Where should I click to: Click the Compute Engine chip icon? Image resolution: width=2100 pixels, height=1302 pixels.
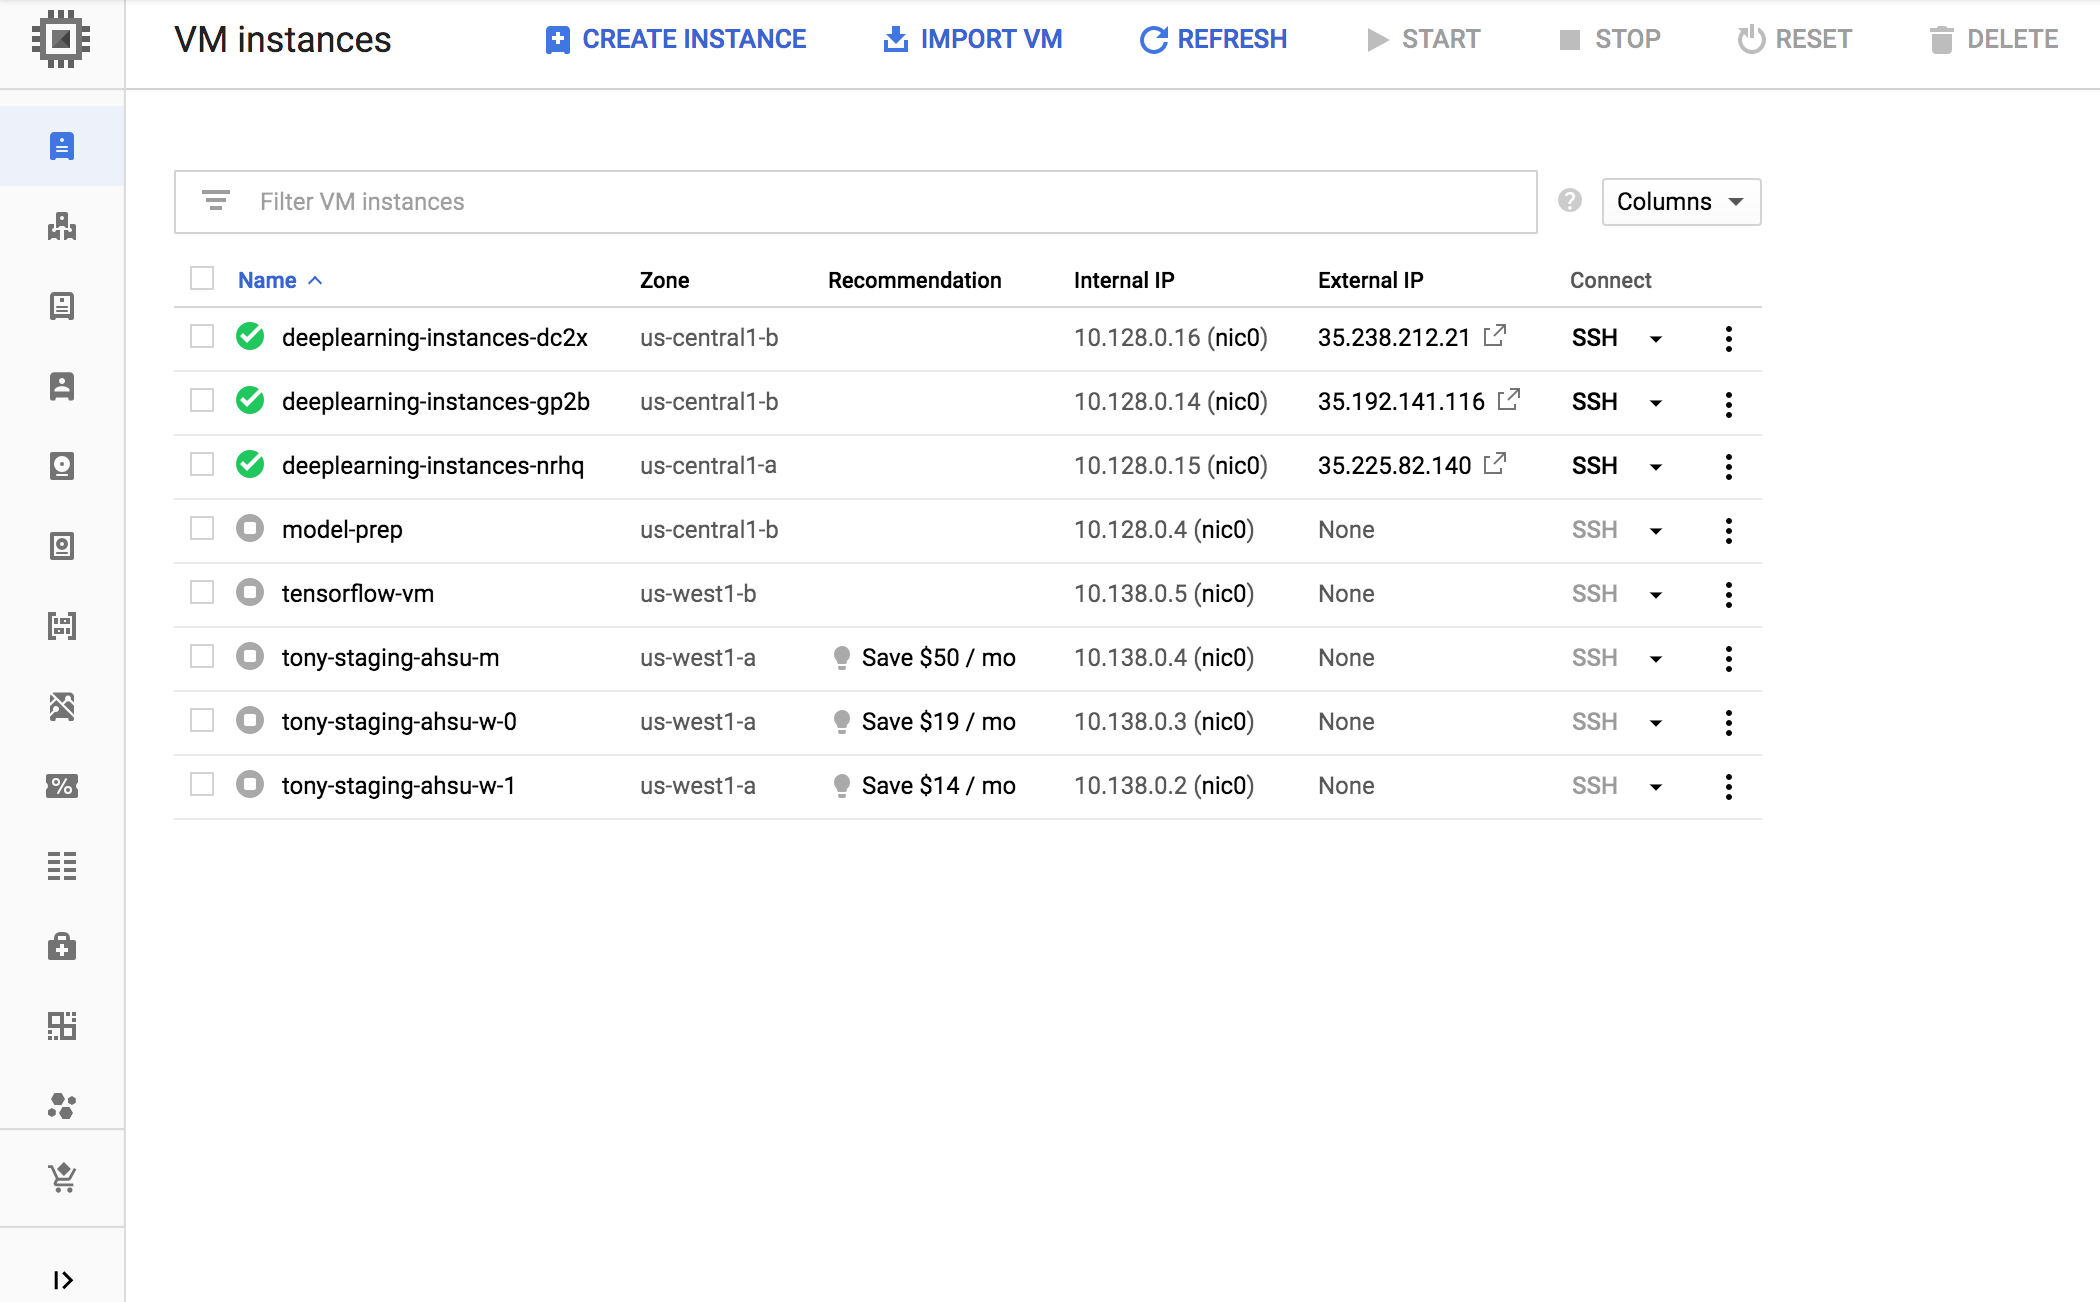click(60, 39)
